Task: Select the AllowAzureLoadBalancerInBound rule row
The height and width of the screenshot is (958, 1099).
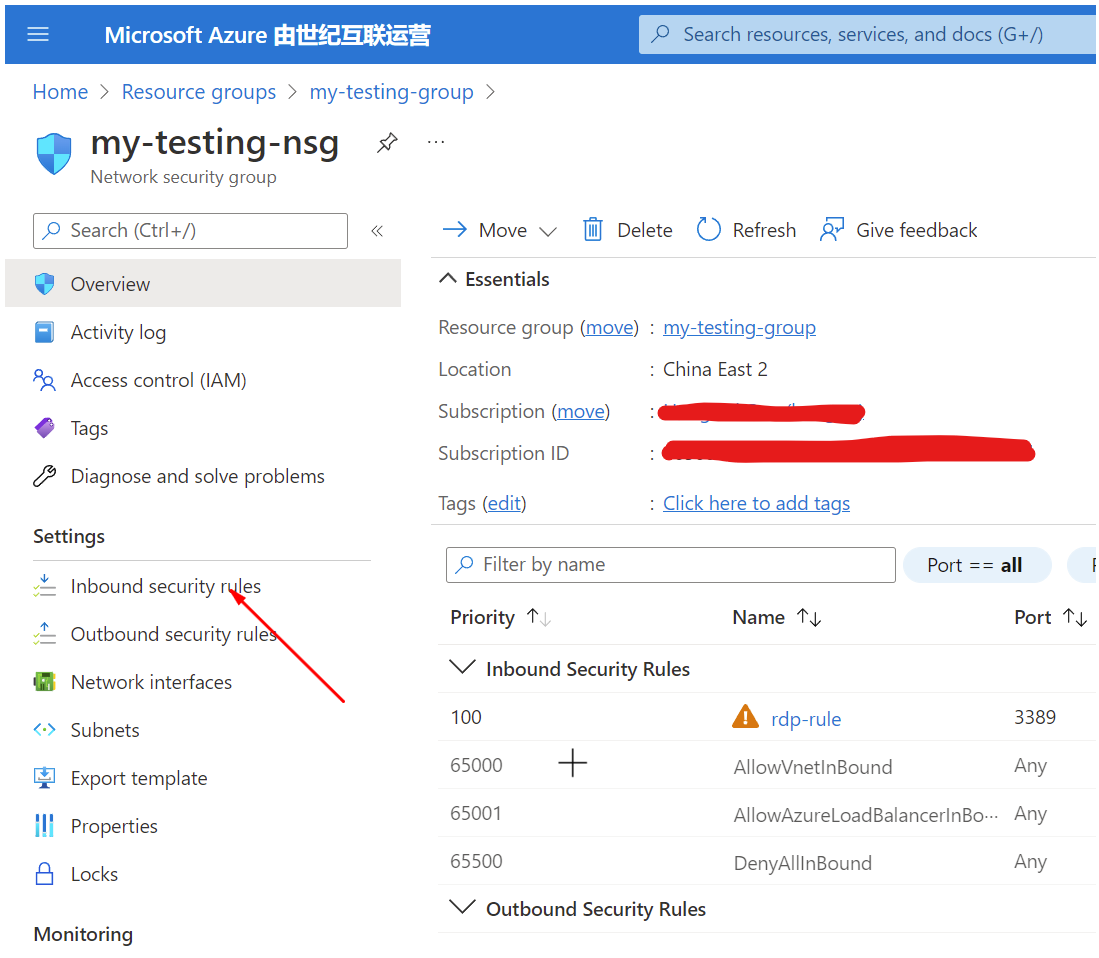Action: [x=767, y=813]
